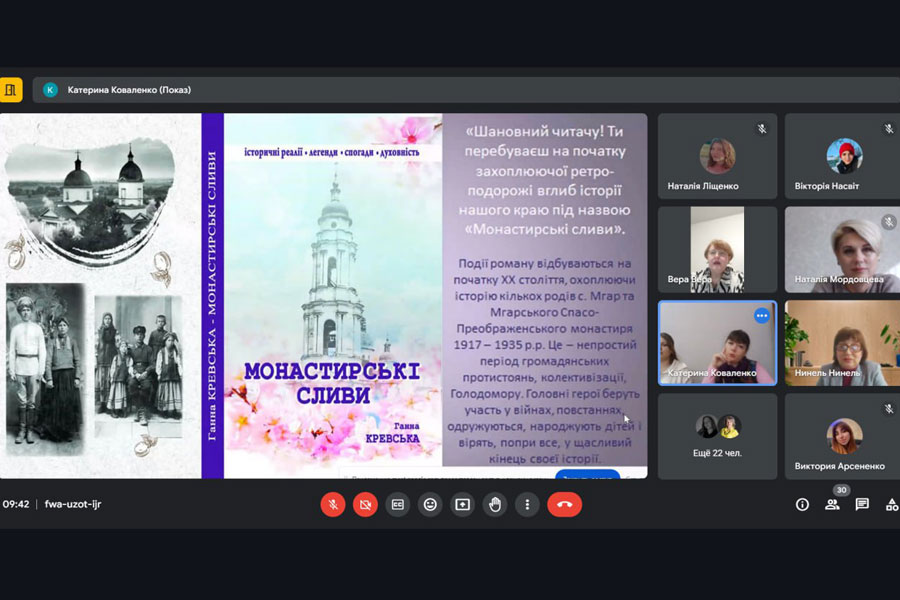Unmute the microphone in the call bar
Viewport: 900px width, 600px height.
point(332,505)
